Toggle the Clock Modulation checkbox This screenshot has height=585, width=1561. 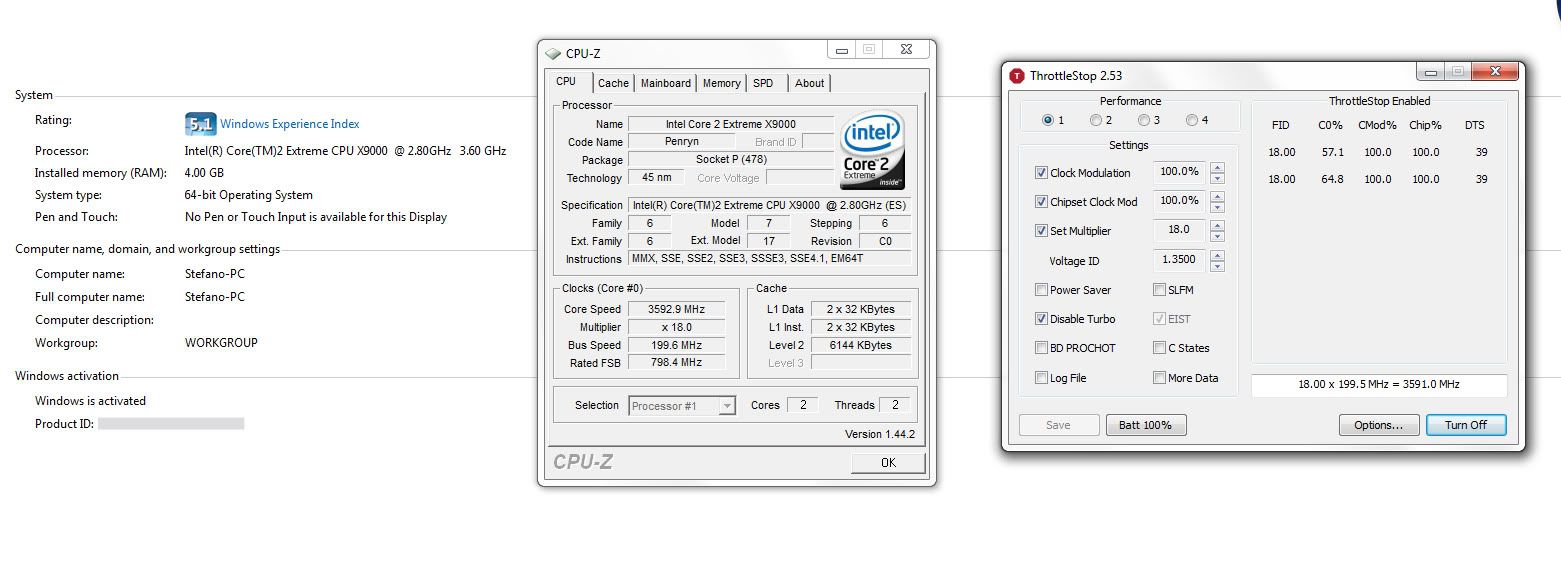pos(1042,173)
